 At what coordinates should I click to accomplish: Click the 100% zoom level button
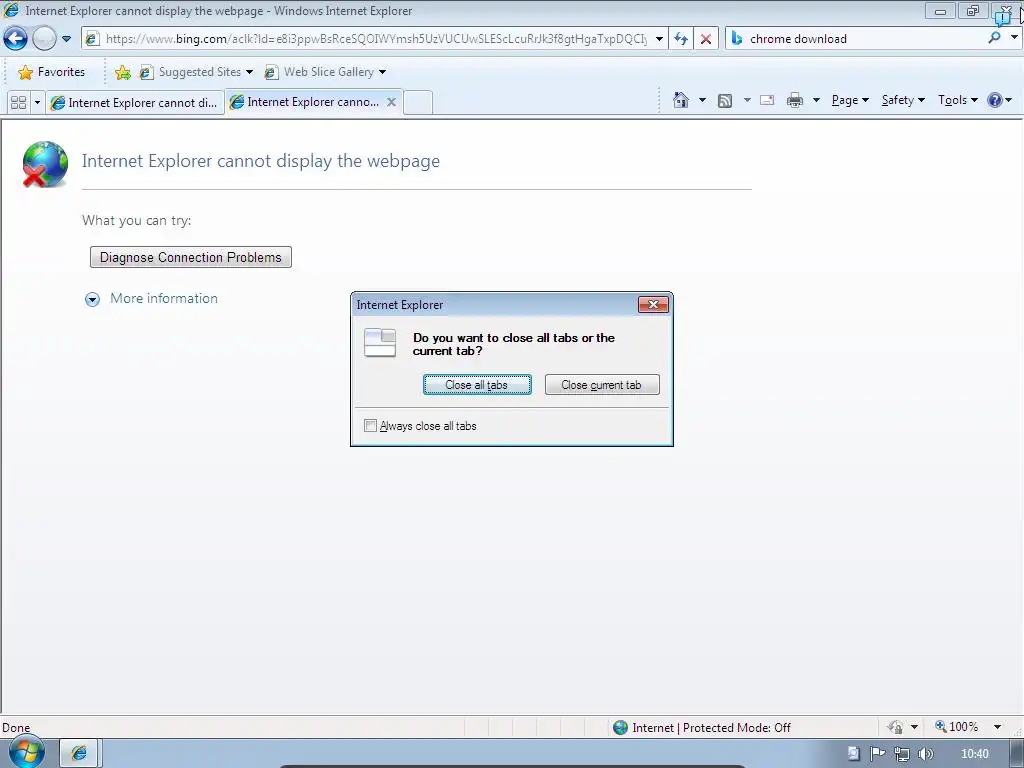(957, 727)
